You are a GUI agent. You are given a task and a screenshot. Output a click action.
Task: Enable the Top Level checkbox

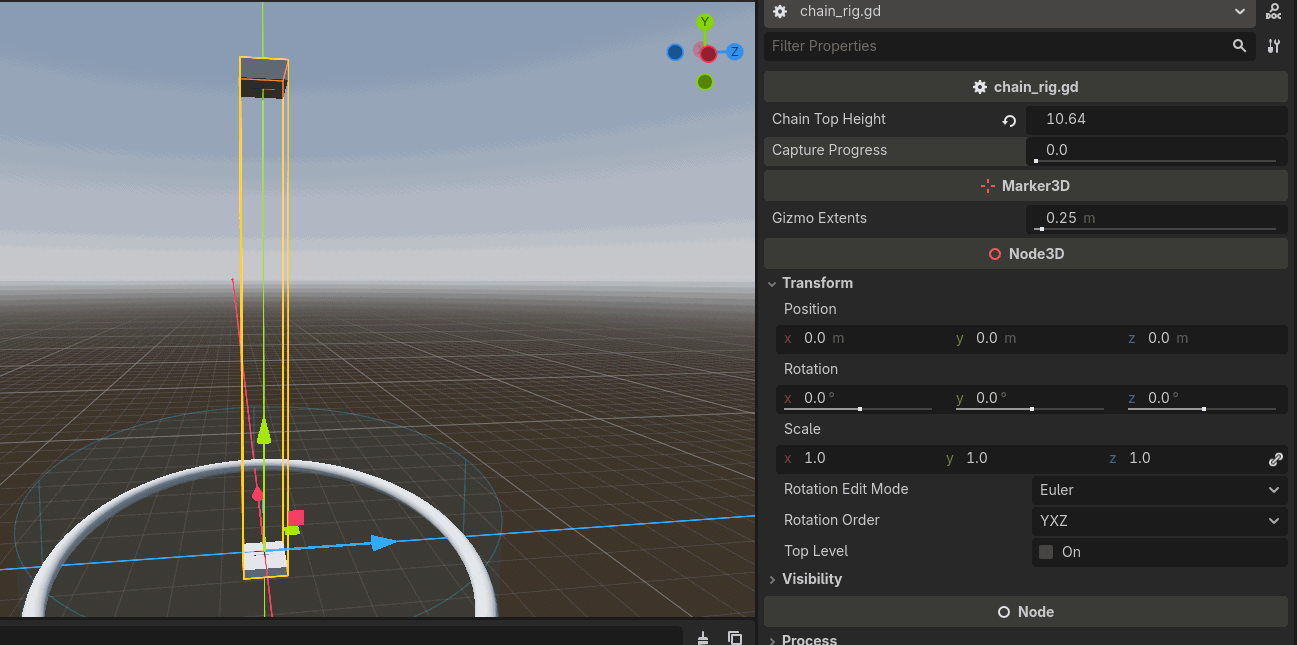tap(1046, 552)
